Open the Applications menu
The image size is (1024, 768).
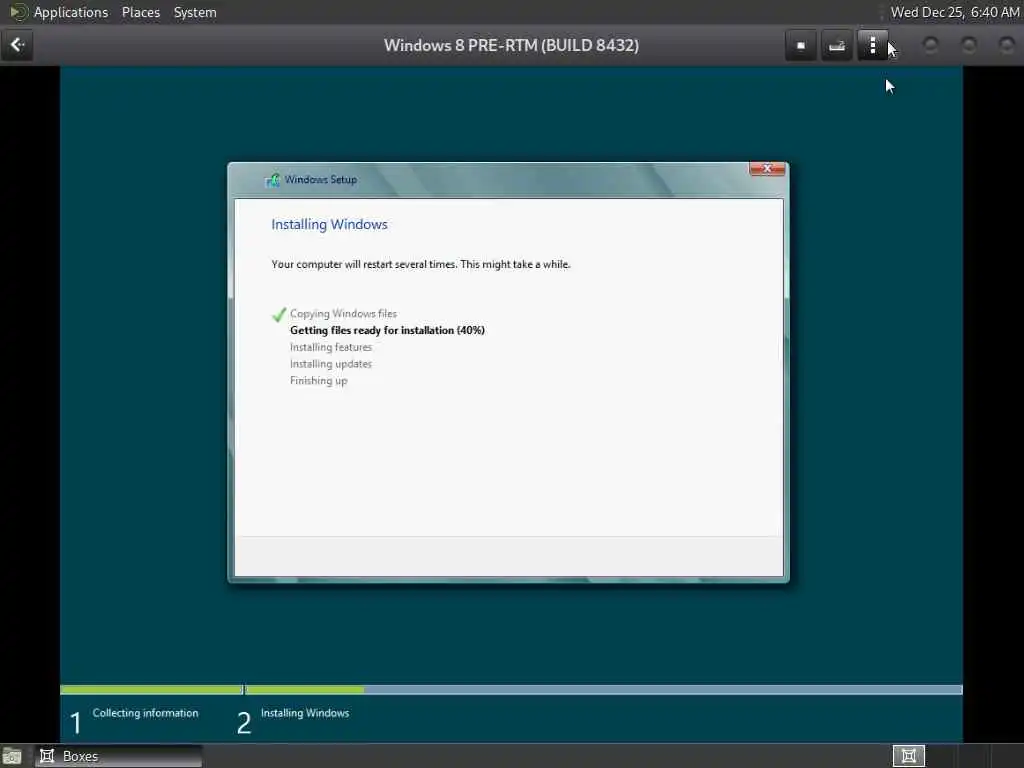click(x=71, y=12)
